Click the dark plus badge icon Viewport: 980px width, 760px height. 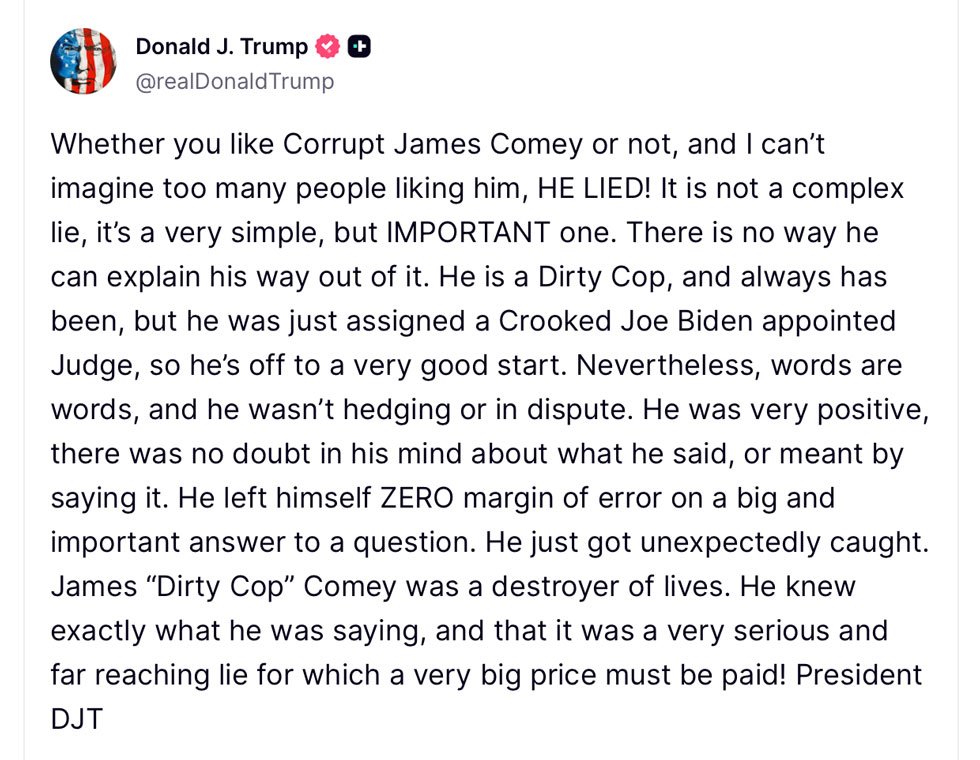[359, 46]
